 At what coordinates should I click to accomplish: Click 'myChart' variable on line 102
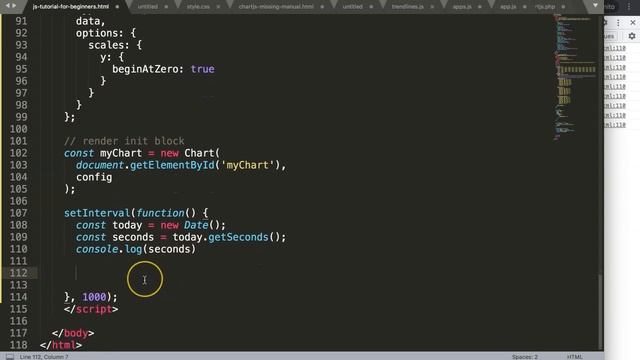121,153
